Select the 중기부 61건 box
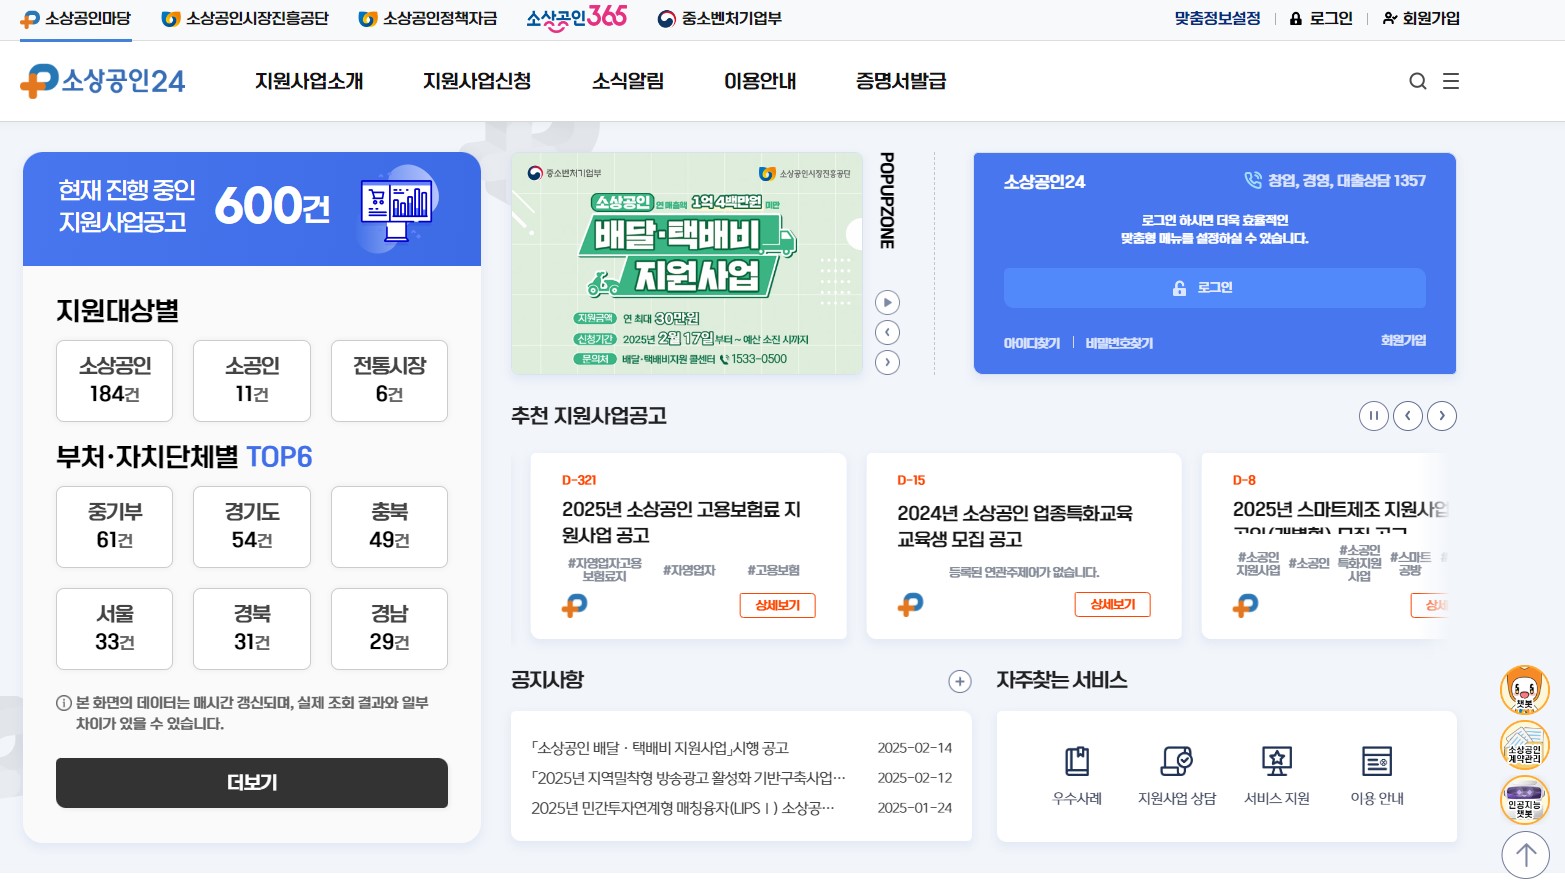Viewport: 1565px width, 884px height. (x=115, y=527)
